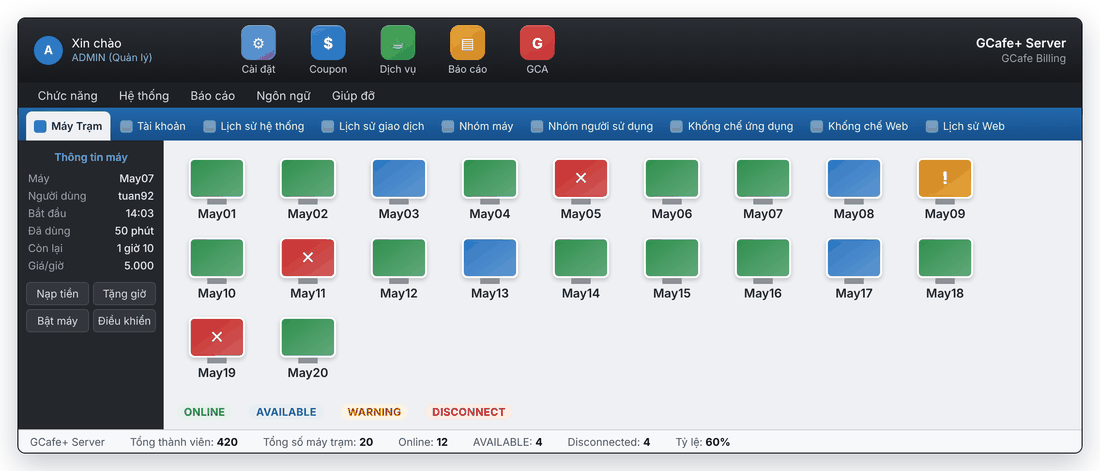Click the red GCA icon
1100x471 pixels.
[x=537, y=43]
